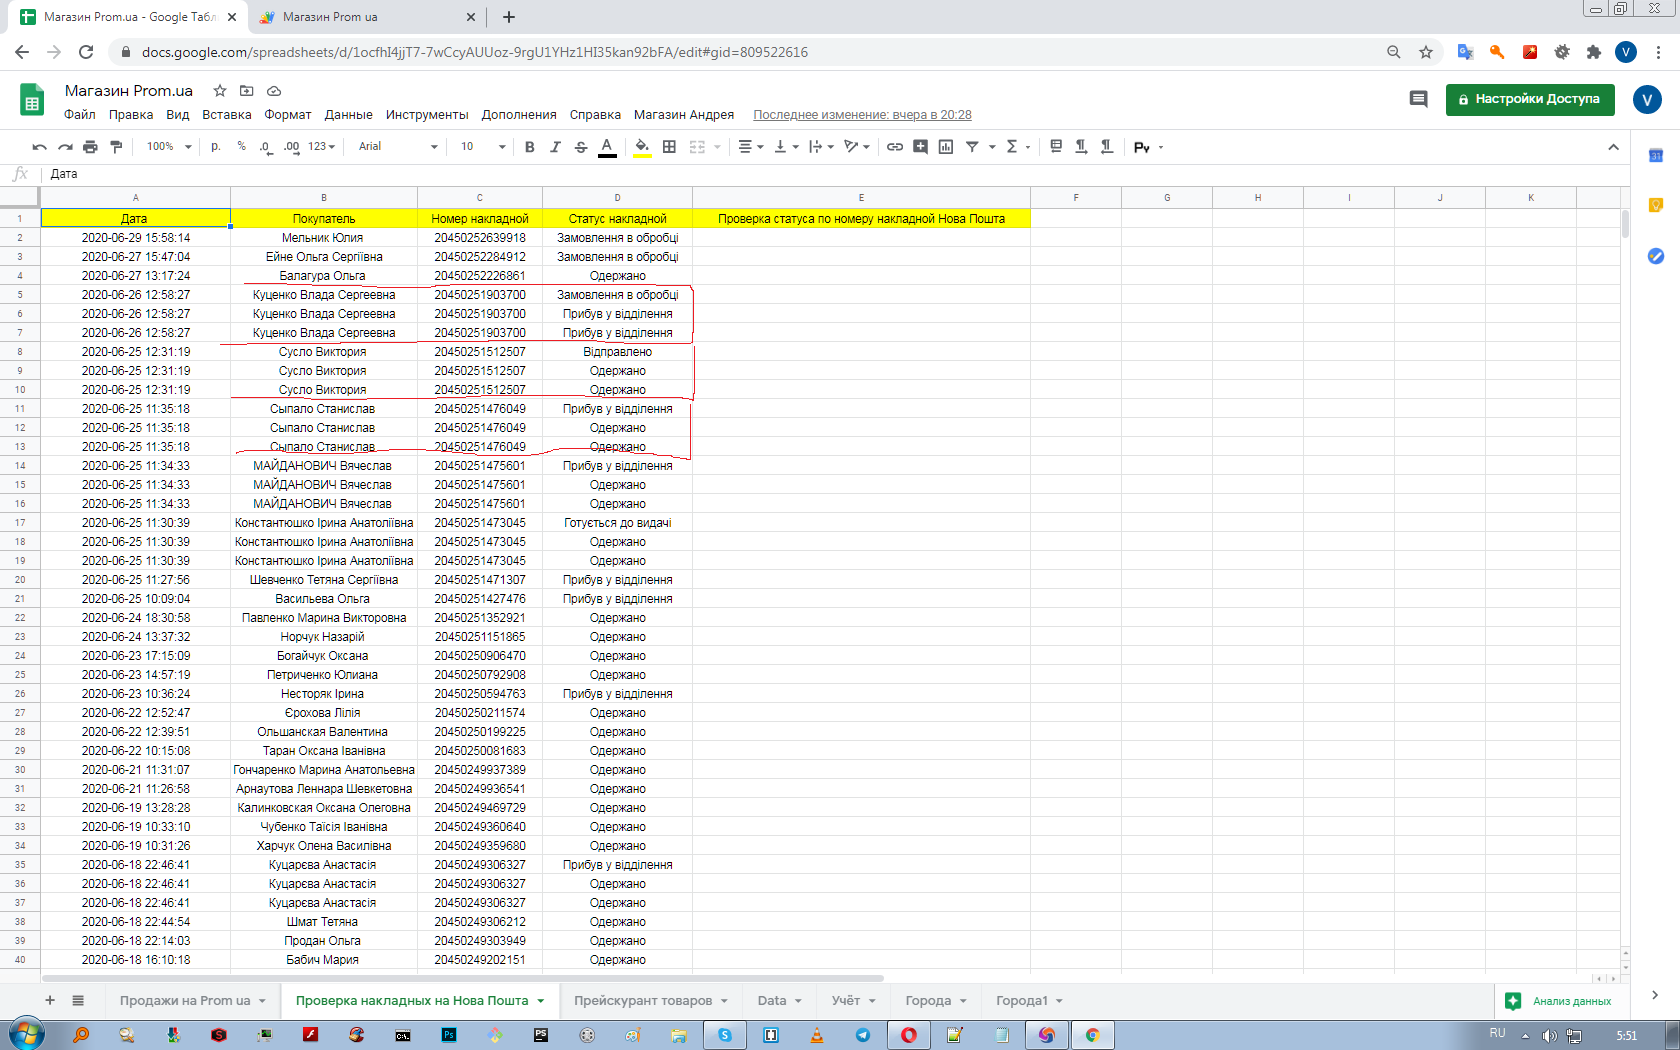Activate the paint format tool
Screen dimensions: 1680x1050
pos(116,147)
